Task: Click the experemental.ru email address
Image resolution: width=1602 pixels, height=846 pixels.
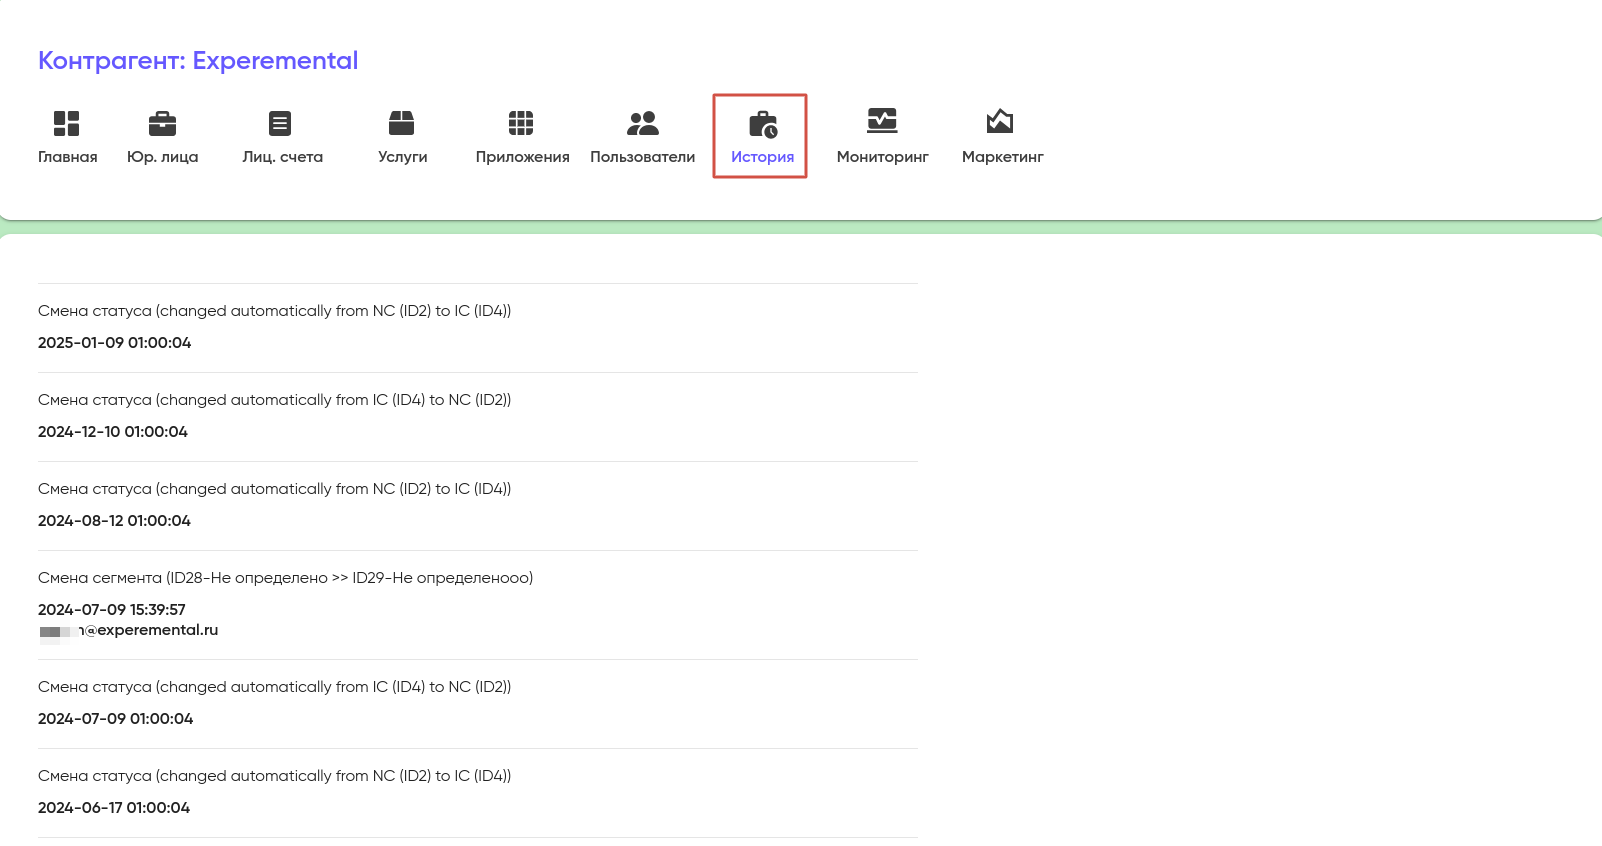Action: [150, 630]
